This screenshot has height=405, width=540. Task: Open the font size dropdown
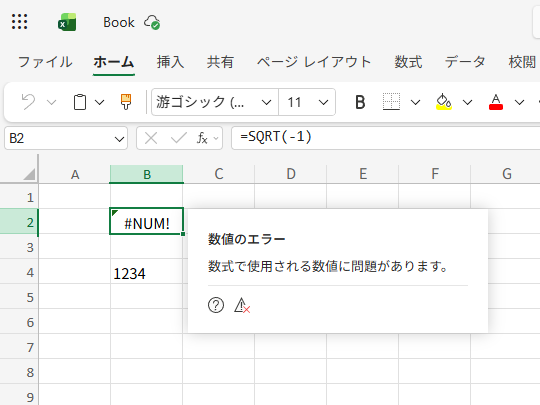click(323, 102)
